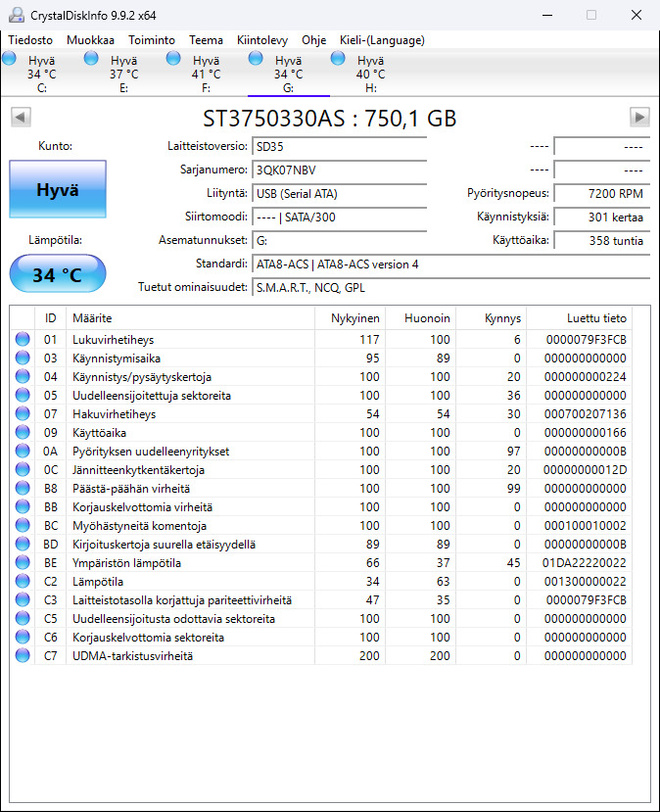The image size is (660, 812).
Task: Click the Määrite column header
Action: click(x=191, y=318)
